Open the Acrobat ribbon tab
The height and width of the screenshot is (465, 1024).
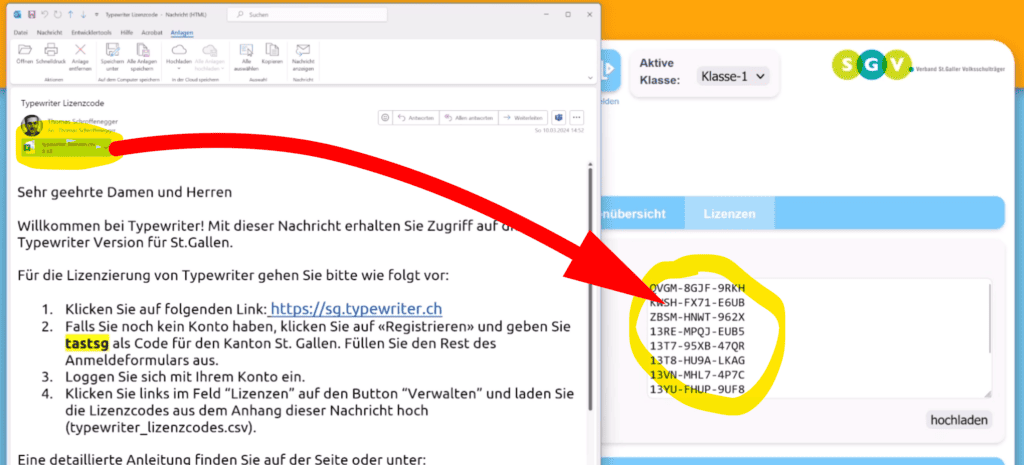[x=152, y=32]
